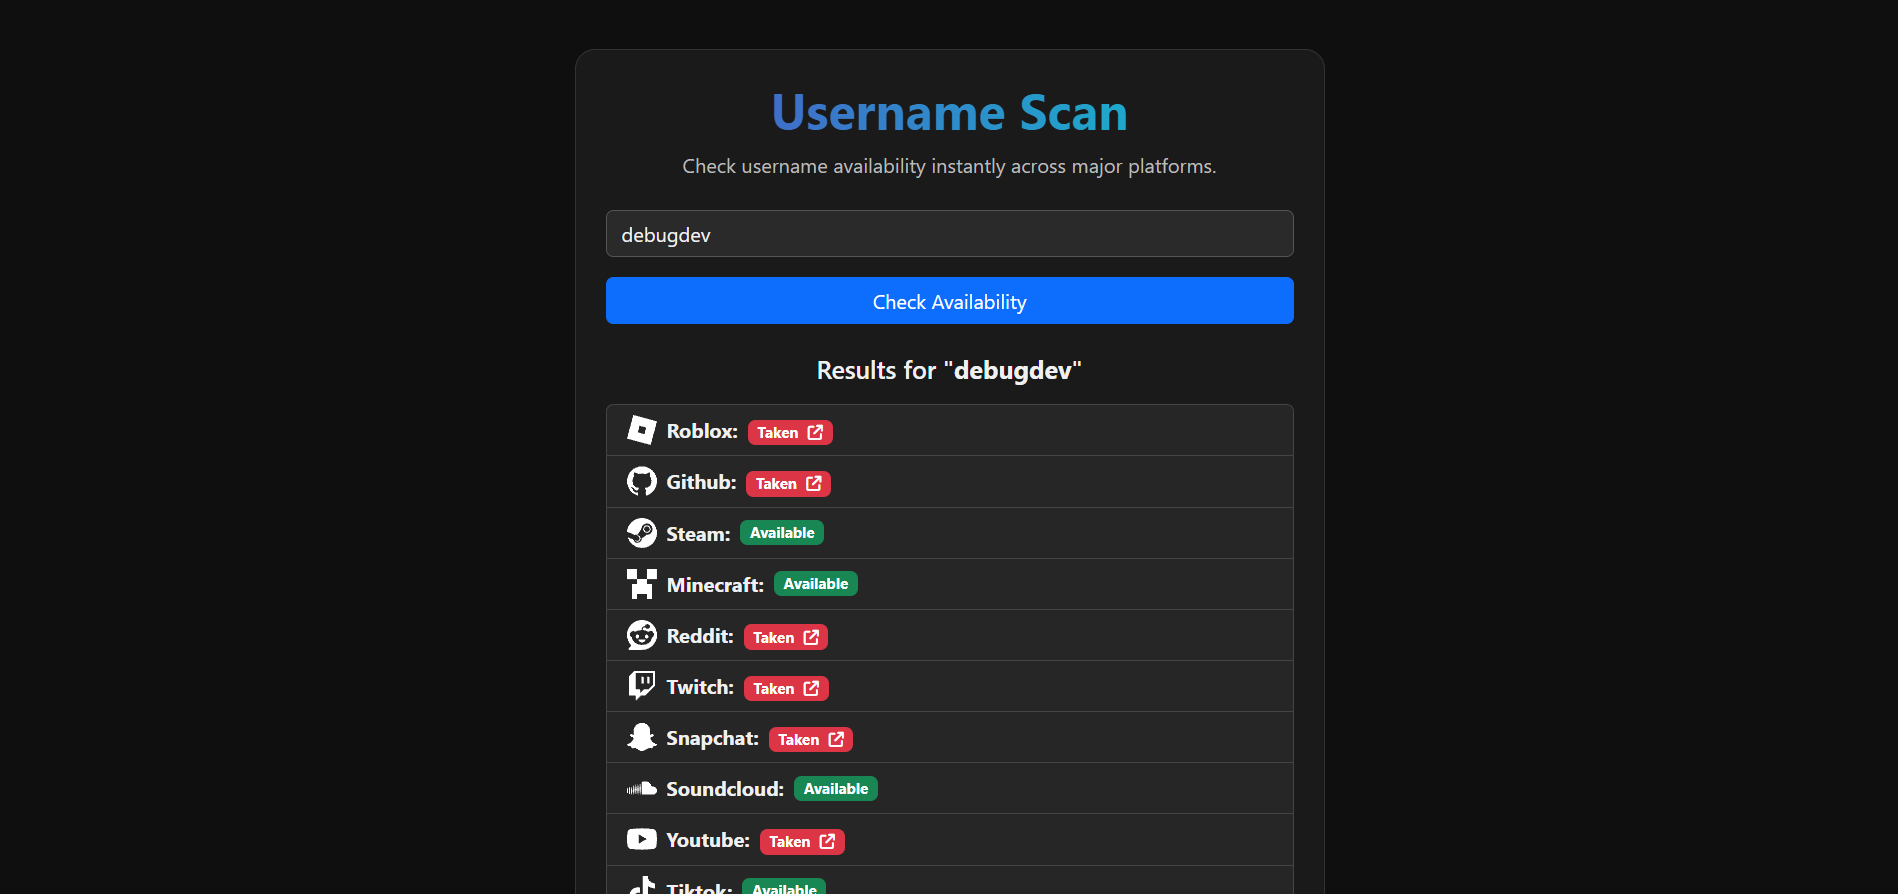Click the Minecraft: platform label

[715, 585]
